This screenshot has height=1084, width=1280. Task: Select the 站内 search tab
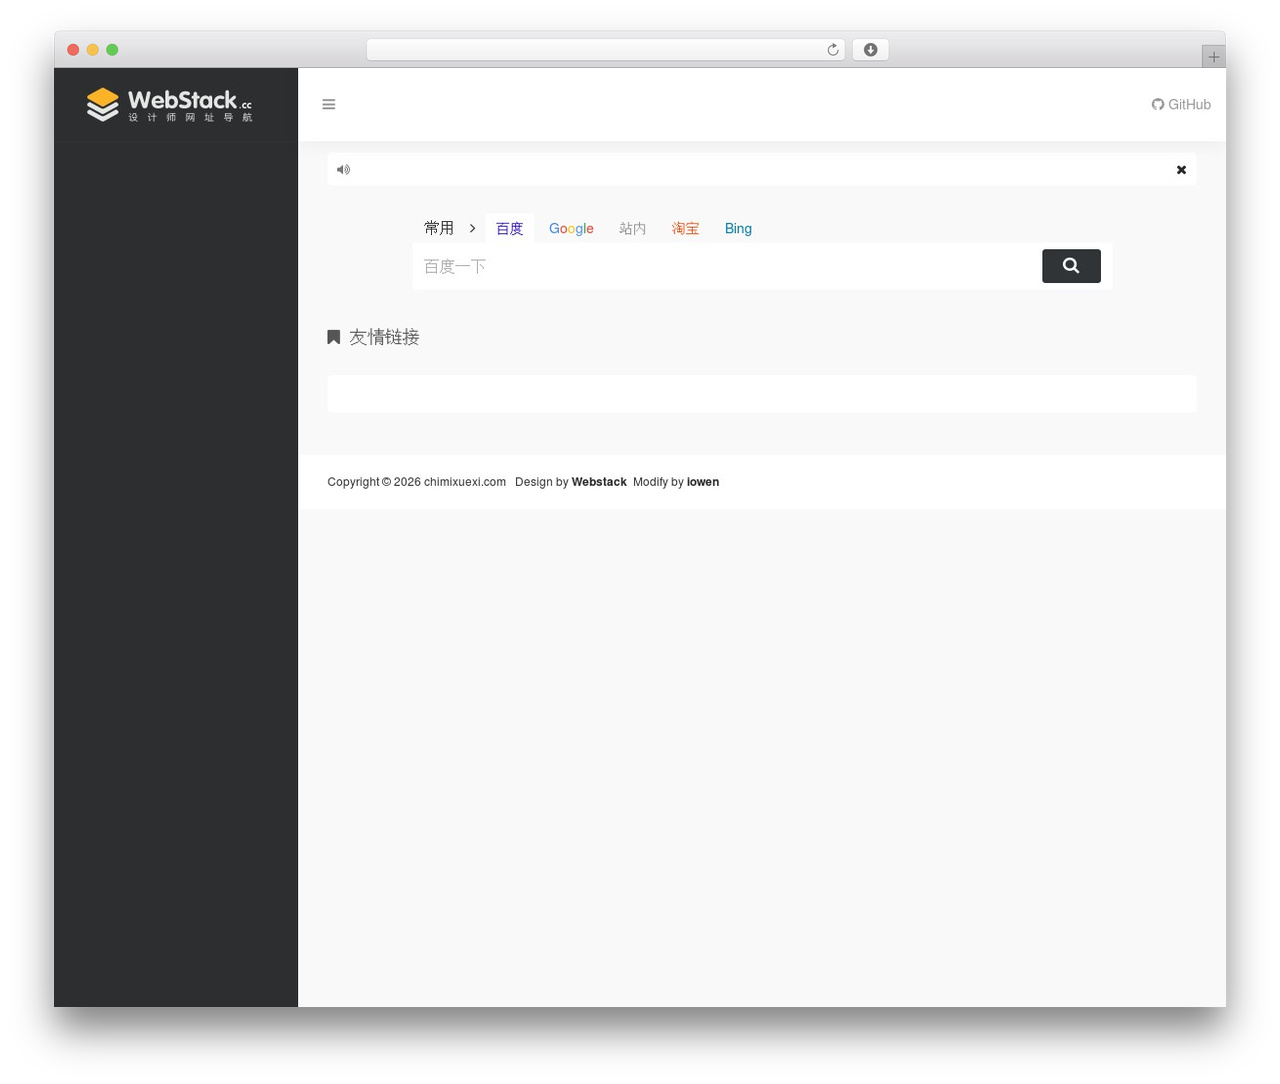[x=633, y=228]
